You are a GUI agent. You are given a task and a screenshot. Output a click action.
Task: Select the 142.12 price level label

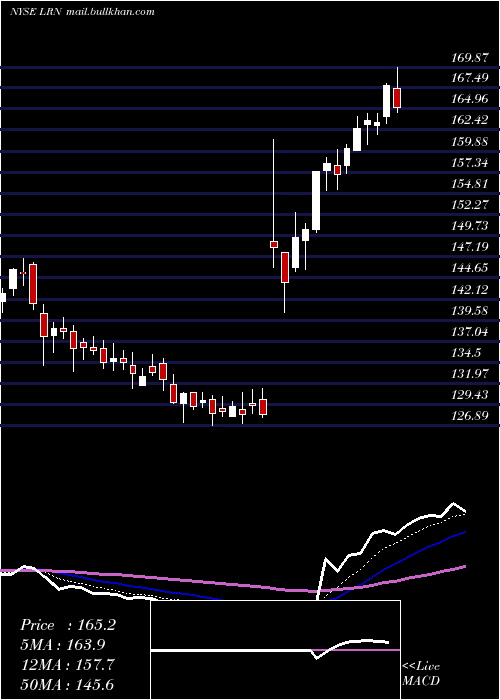(469, 289)
